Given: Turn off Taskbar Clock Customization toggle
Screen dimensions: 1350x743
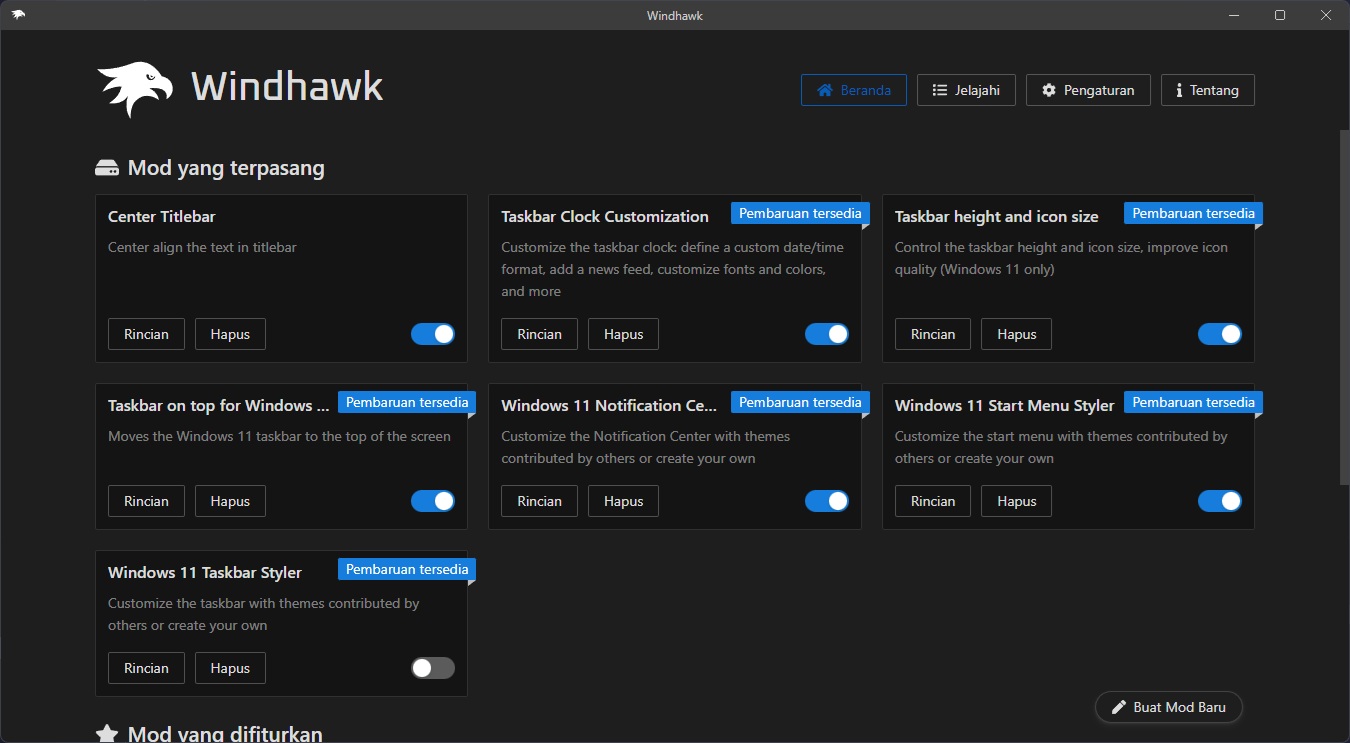Looking at the screenshot, I should tap(826, 334).
